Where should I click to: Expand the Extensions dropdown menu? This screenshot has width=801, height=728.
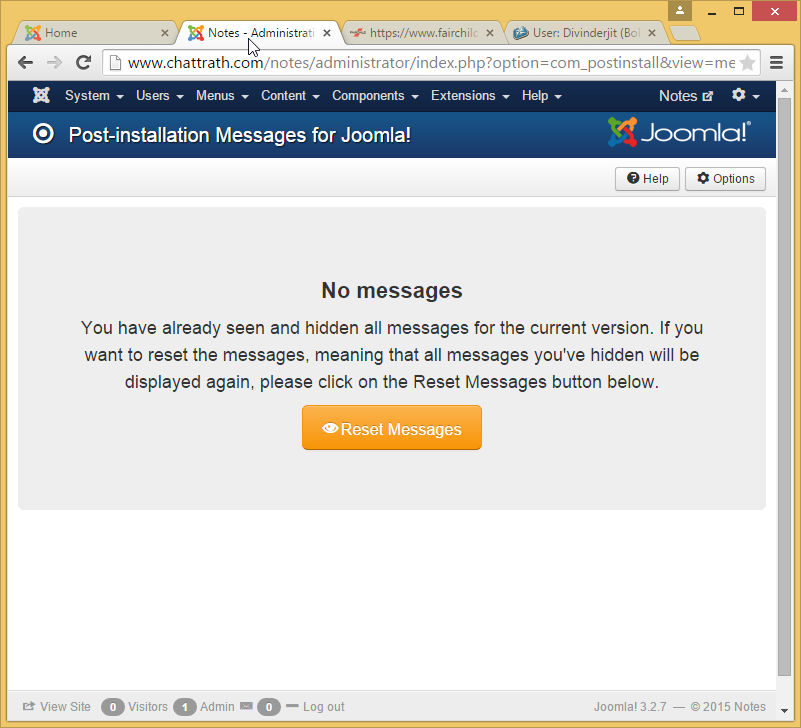[x=470, y=96]
